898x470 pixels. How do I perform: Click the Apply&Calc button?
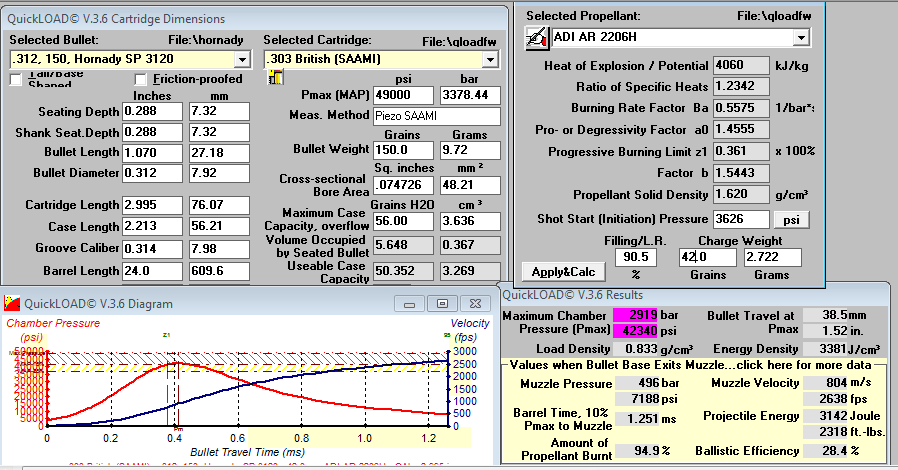564,272
